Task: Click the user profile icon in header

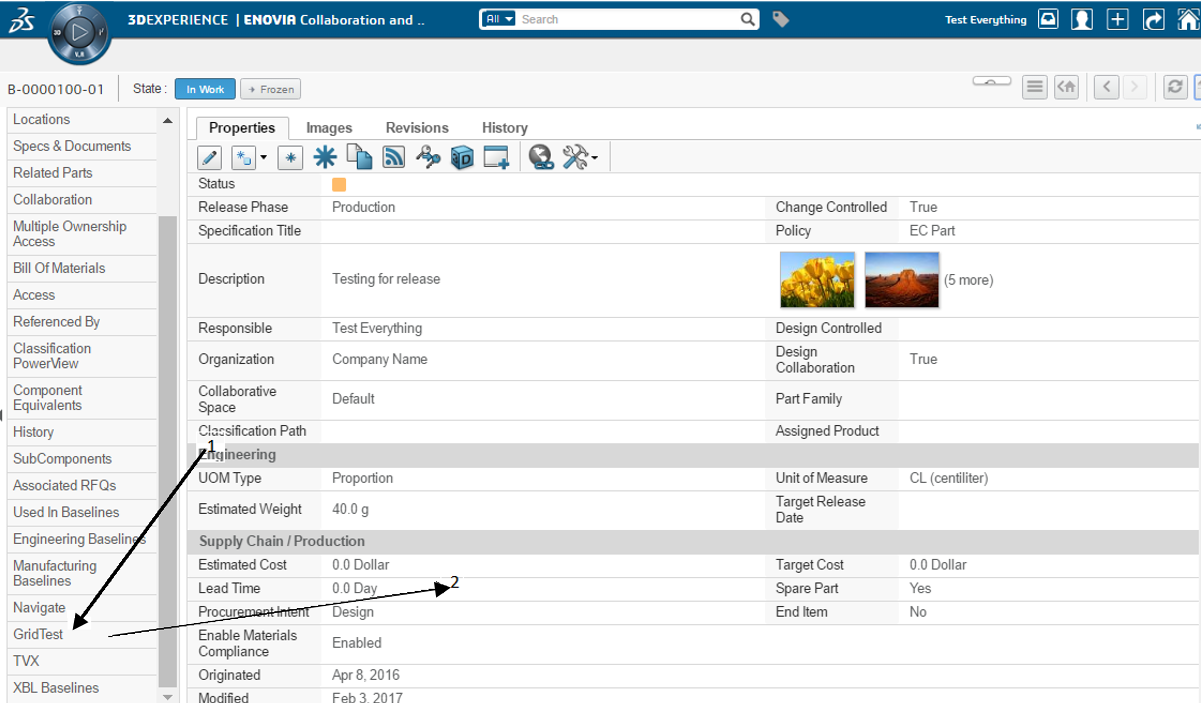Action: click(1082, 20)
